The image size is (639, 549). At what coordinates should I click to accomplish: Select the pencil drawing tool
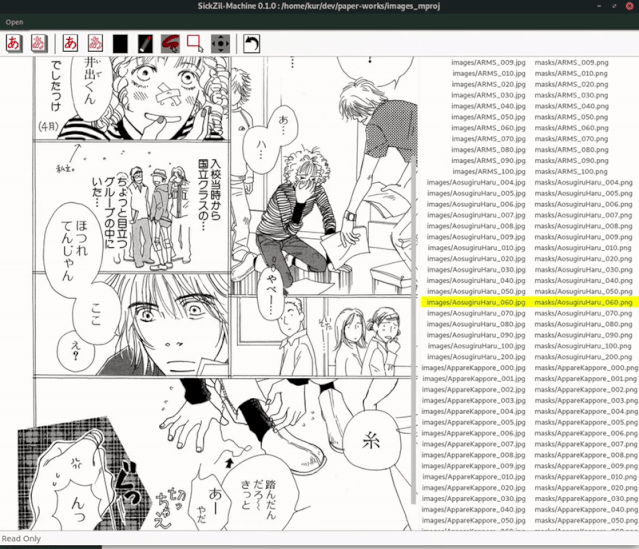point(145,44)
